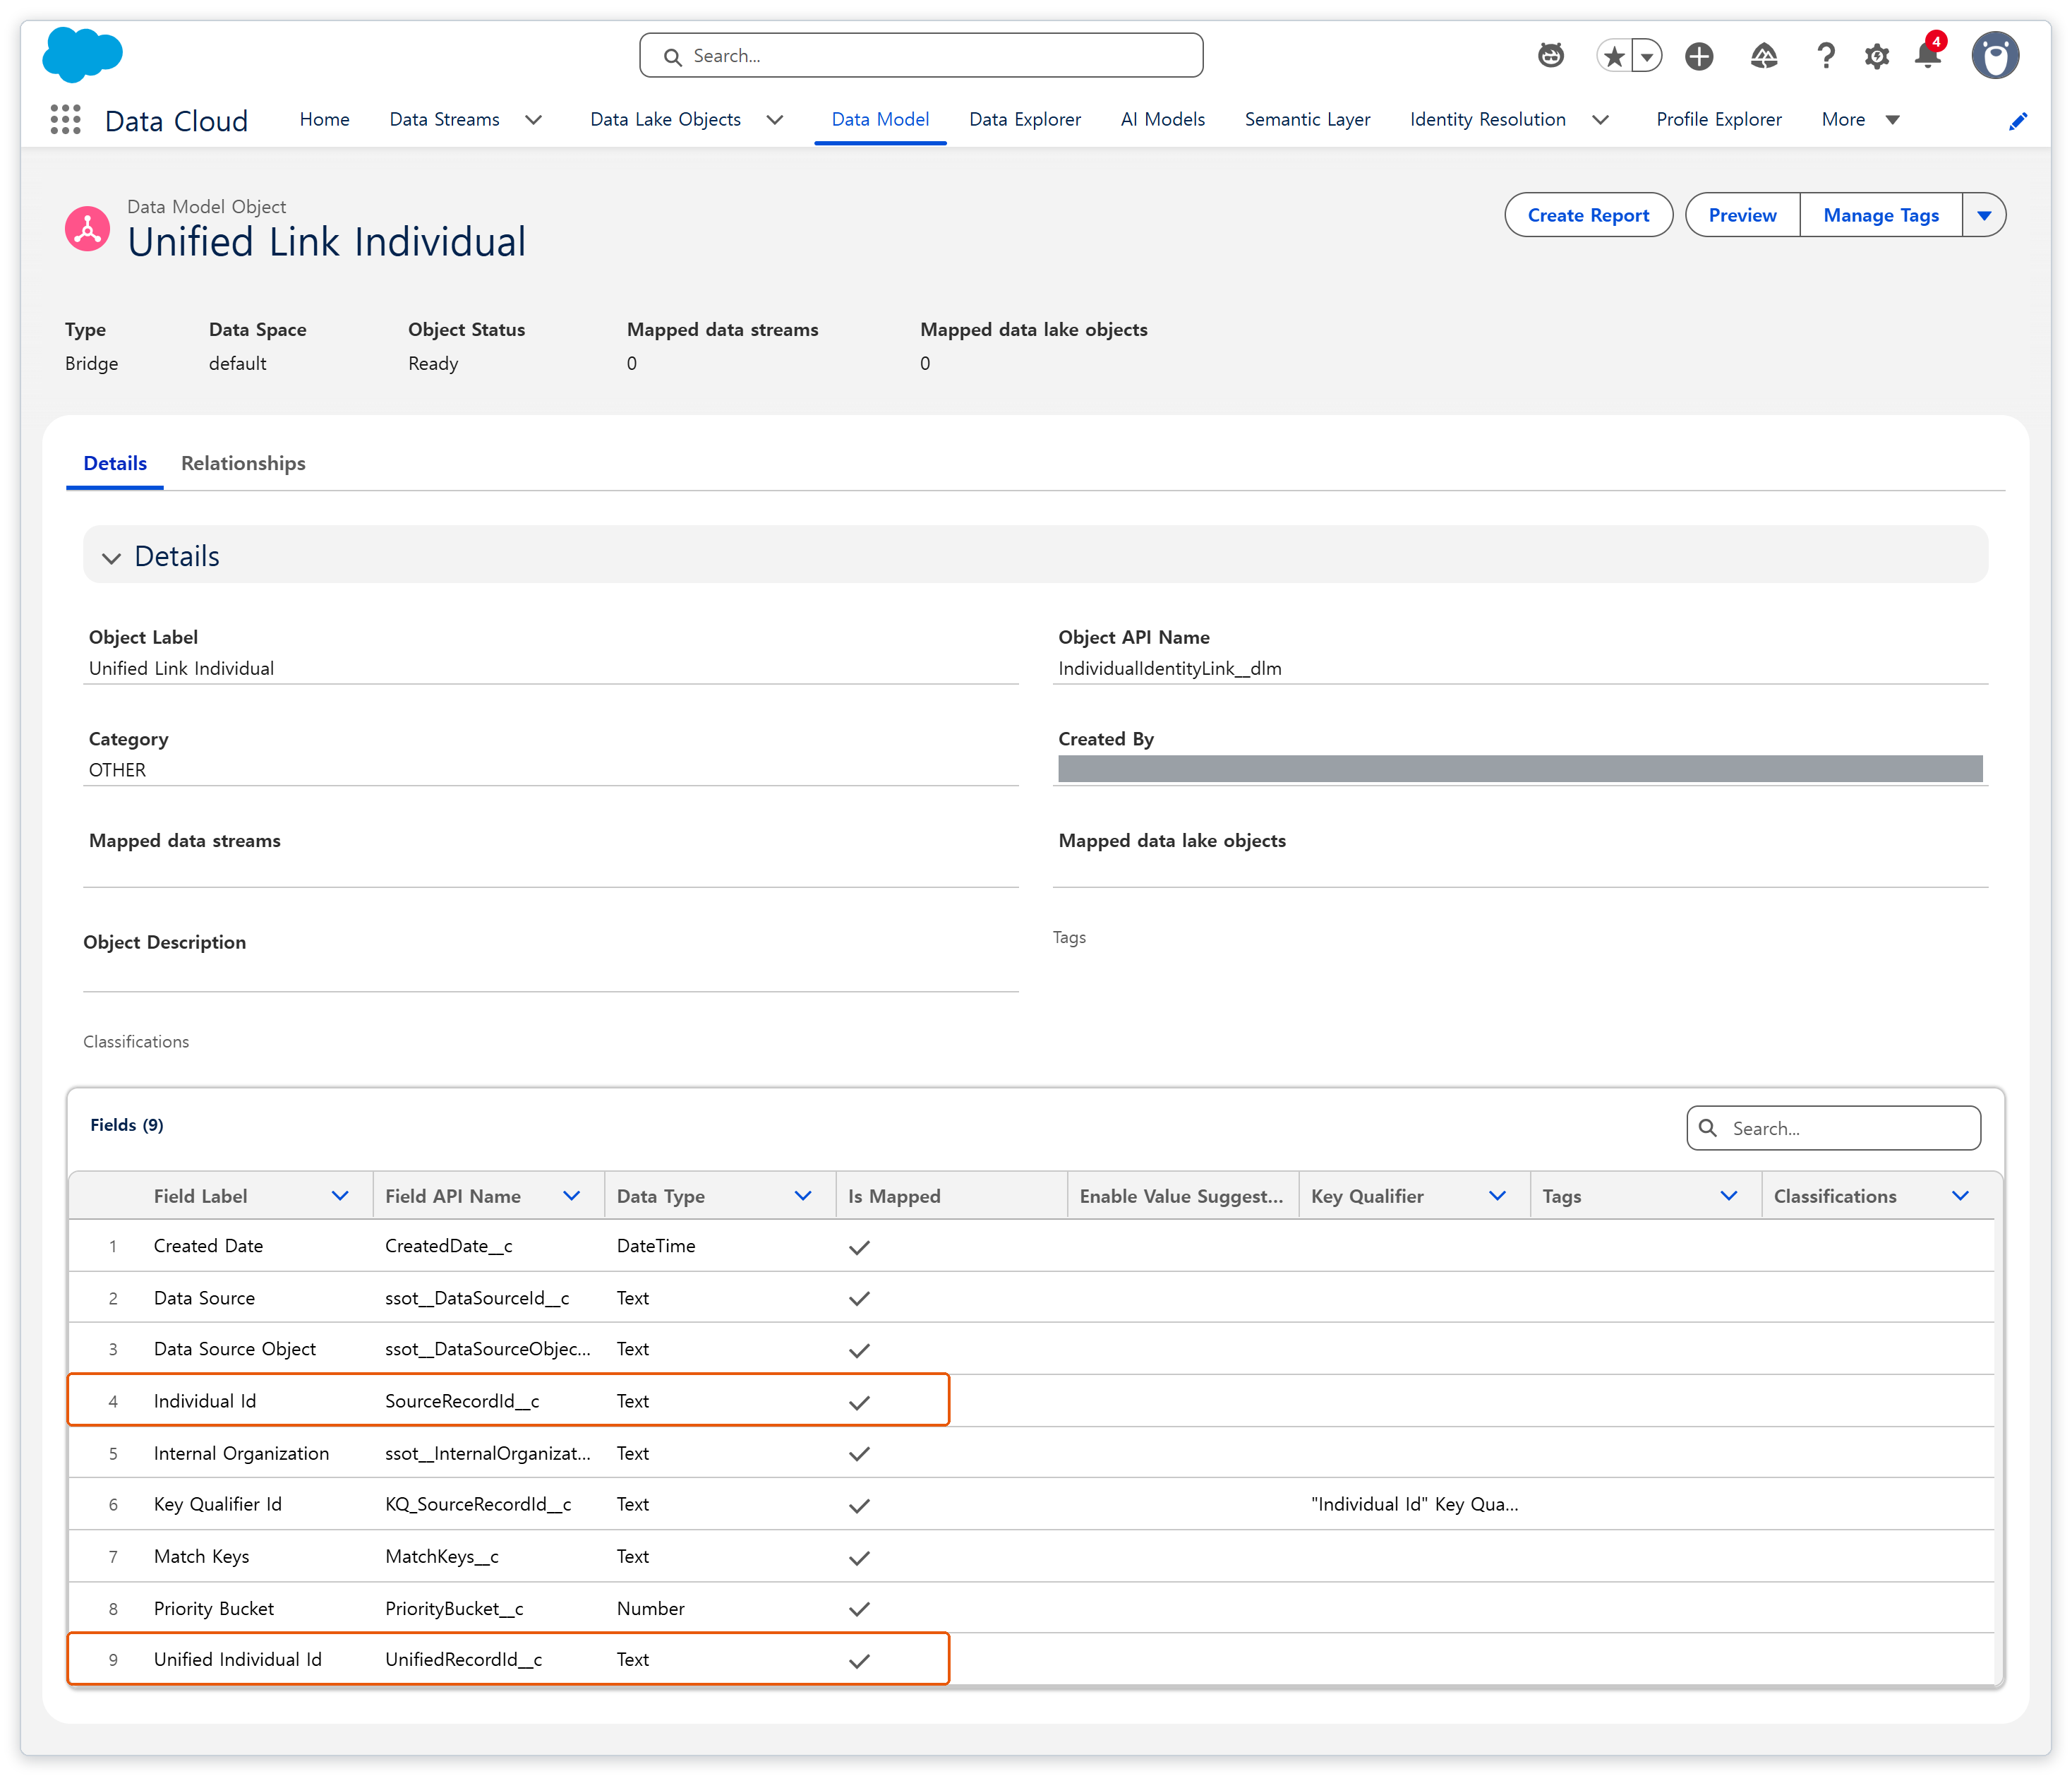View notifications bell with 4 alerts
This screenshot has width=2072, height=1776.
(1929, 54)
